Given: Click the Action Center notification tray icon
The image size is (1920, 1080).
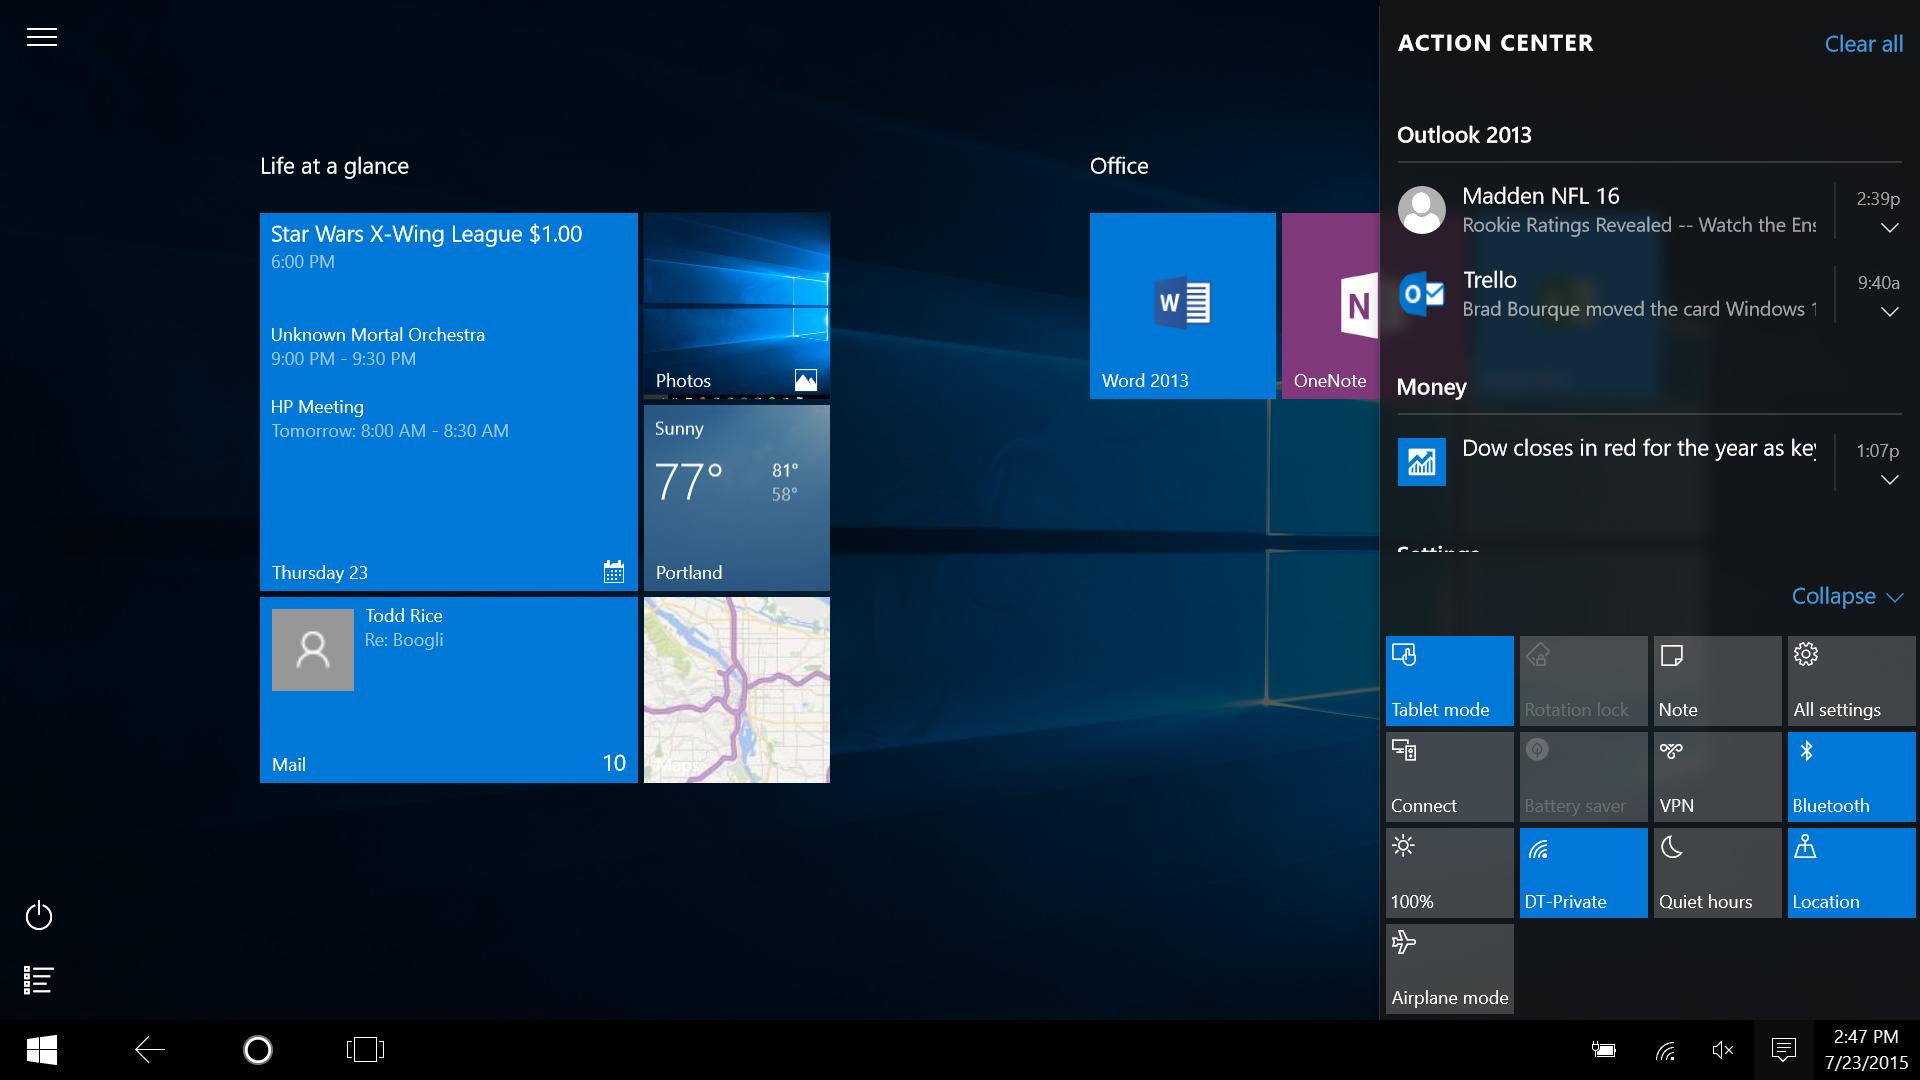Looking at the screenshot, I should (x=1784, y=1050).
